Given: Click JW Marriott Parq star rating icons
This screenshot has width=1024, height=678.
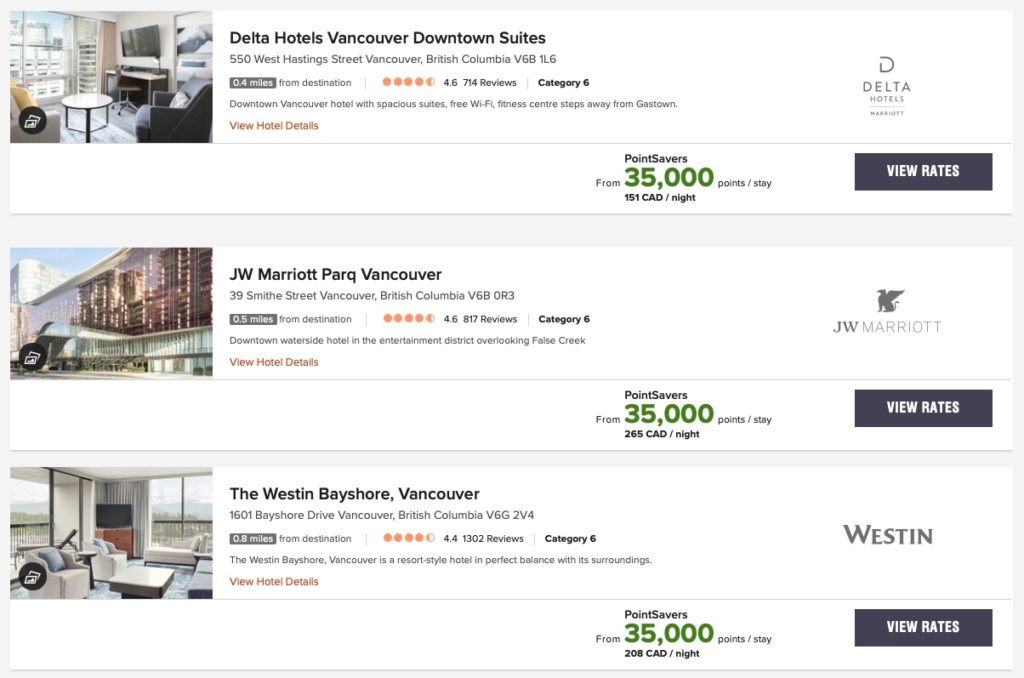Looking at the screenshot, I should (x=408, y=319).
